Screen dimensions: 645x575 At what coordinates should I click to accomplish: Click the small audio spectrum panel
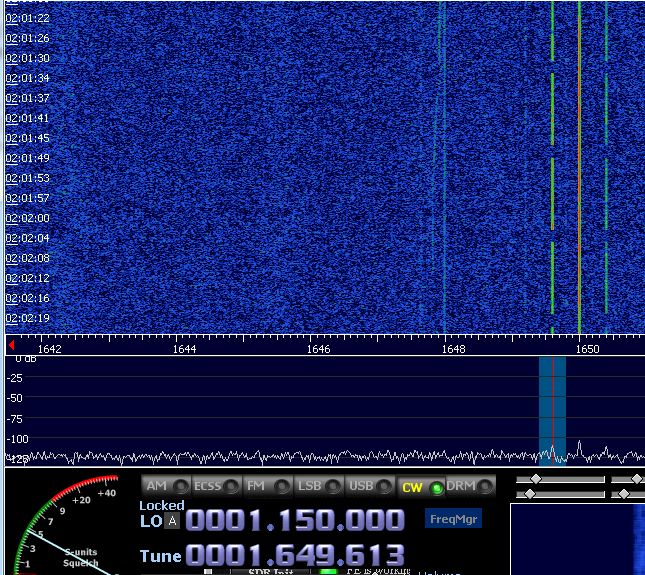pyautogui.click(x=578, y=539)
